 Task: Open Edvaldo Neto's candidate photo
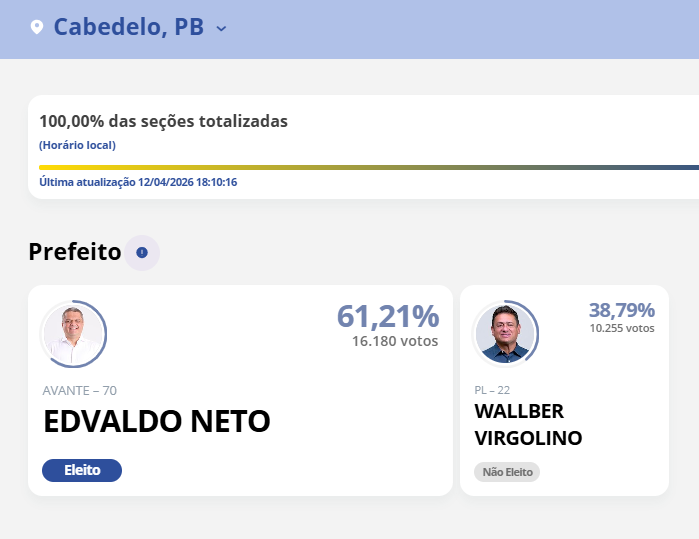(73, 334)
